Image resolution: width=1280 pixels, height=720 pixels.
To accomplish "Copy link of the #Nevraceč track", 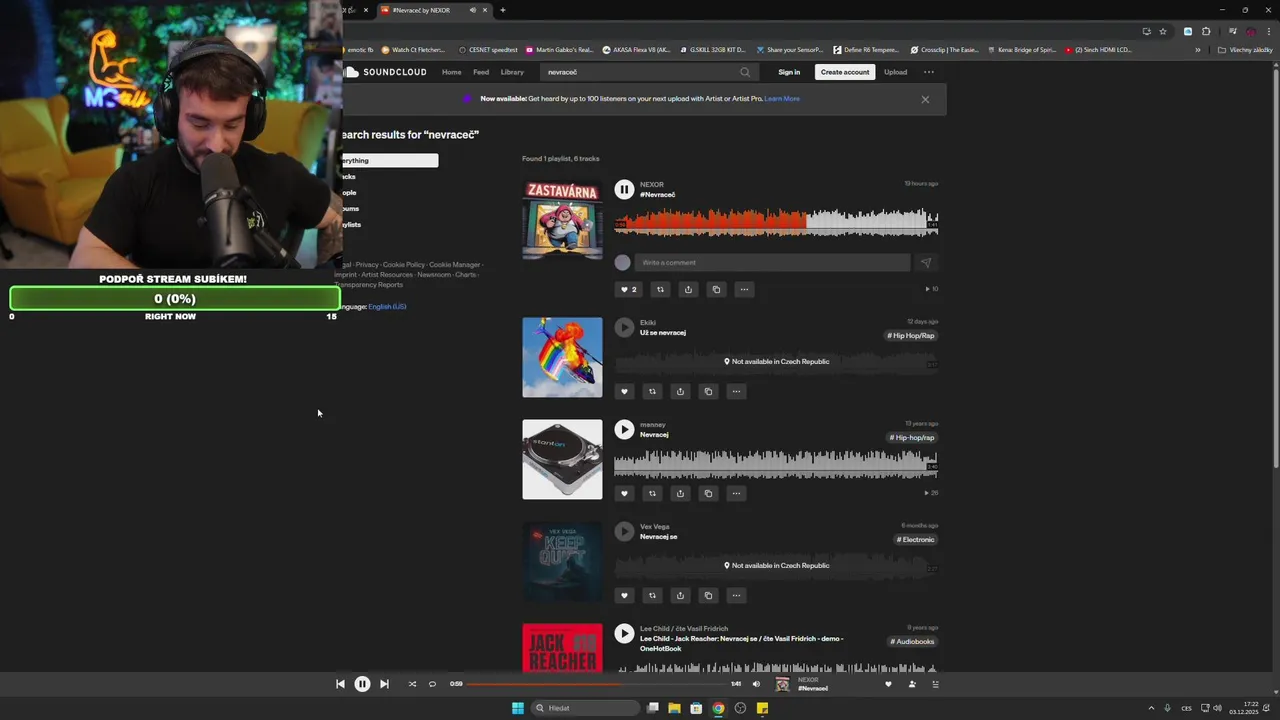I will tap(716, 290).
